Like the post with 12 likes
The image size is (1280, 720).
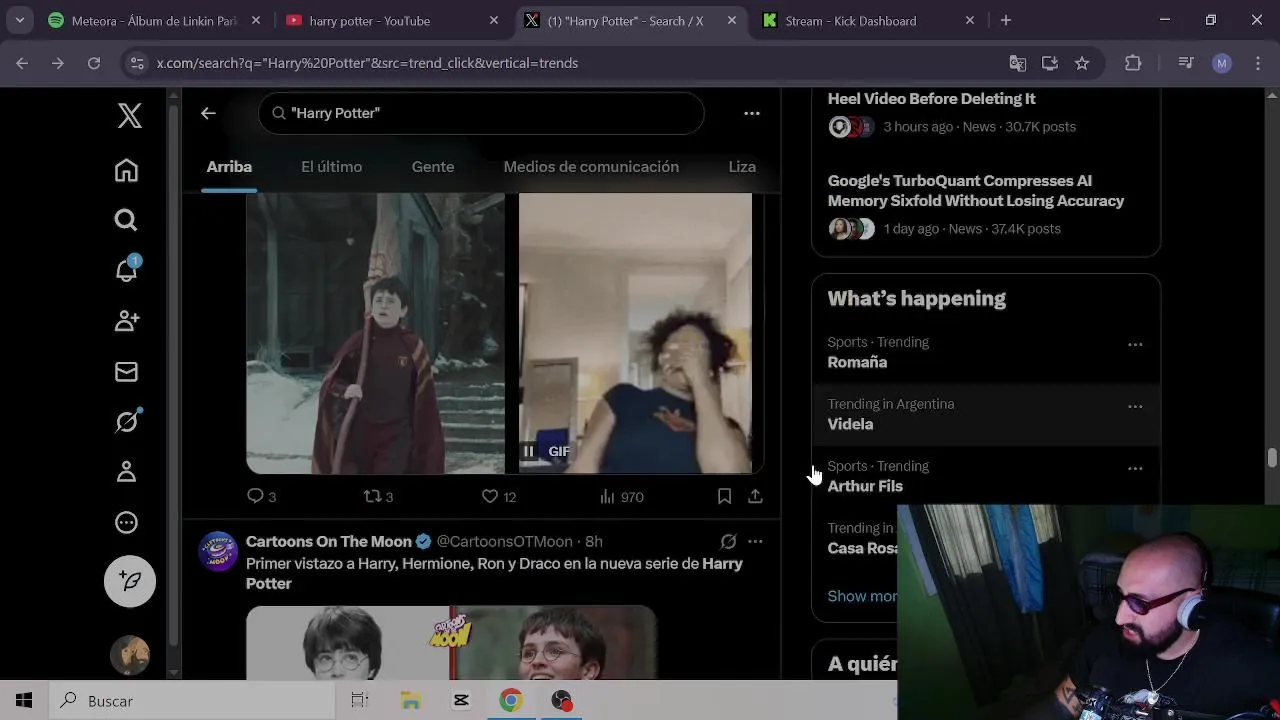(498, 496)
